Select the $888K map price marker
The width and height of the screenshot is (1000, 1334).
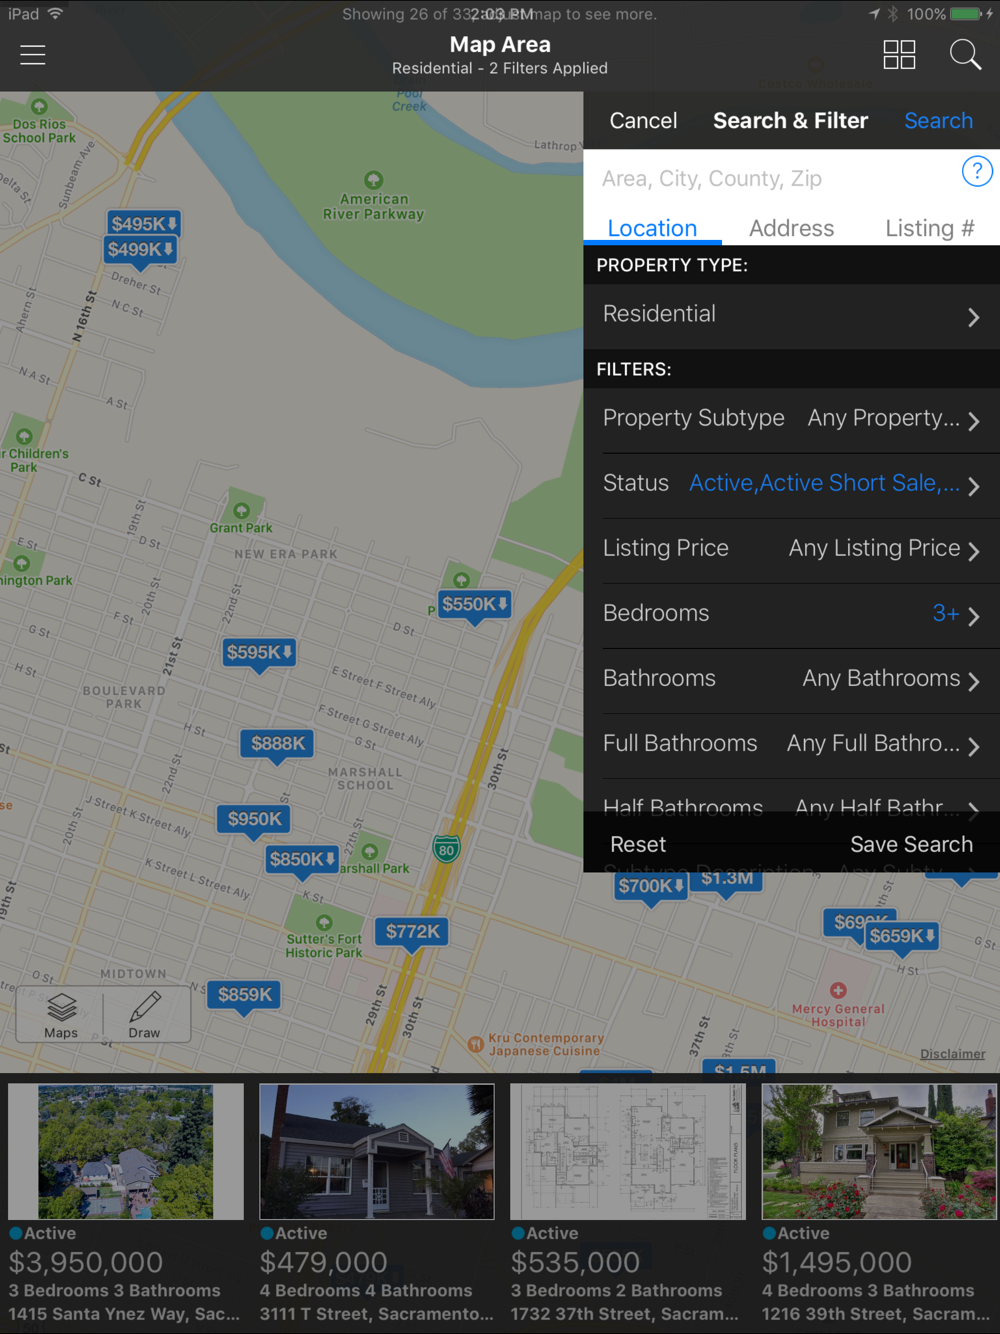pos(278,744)
